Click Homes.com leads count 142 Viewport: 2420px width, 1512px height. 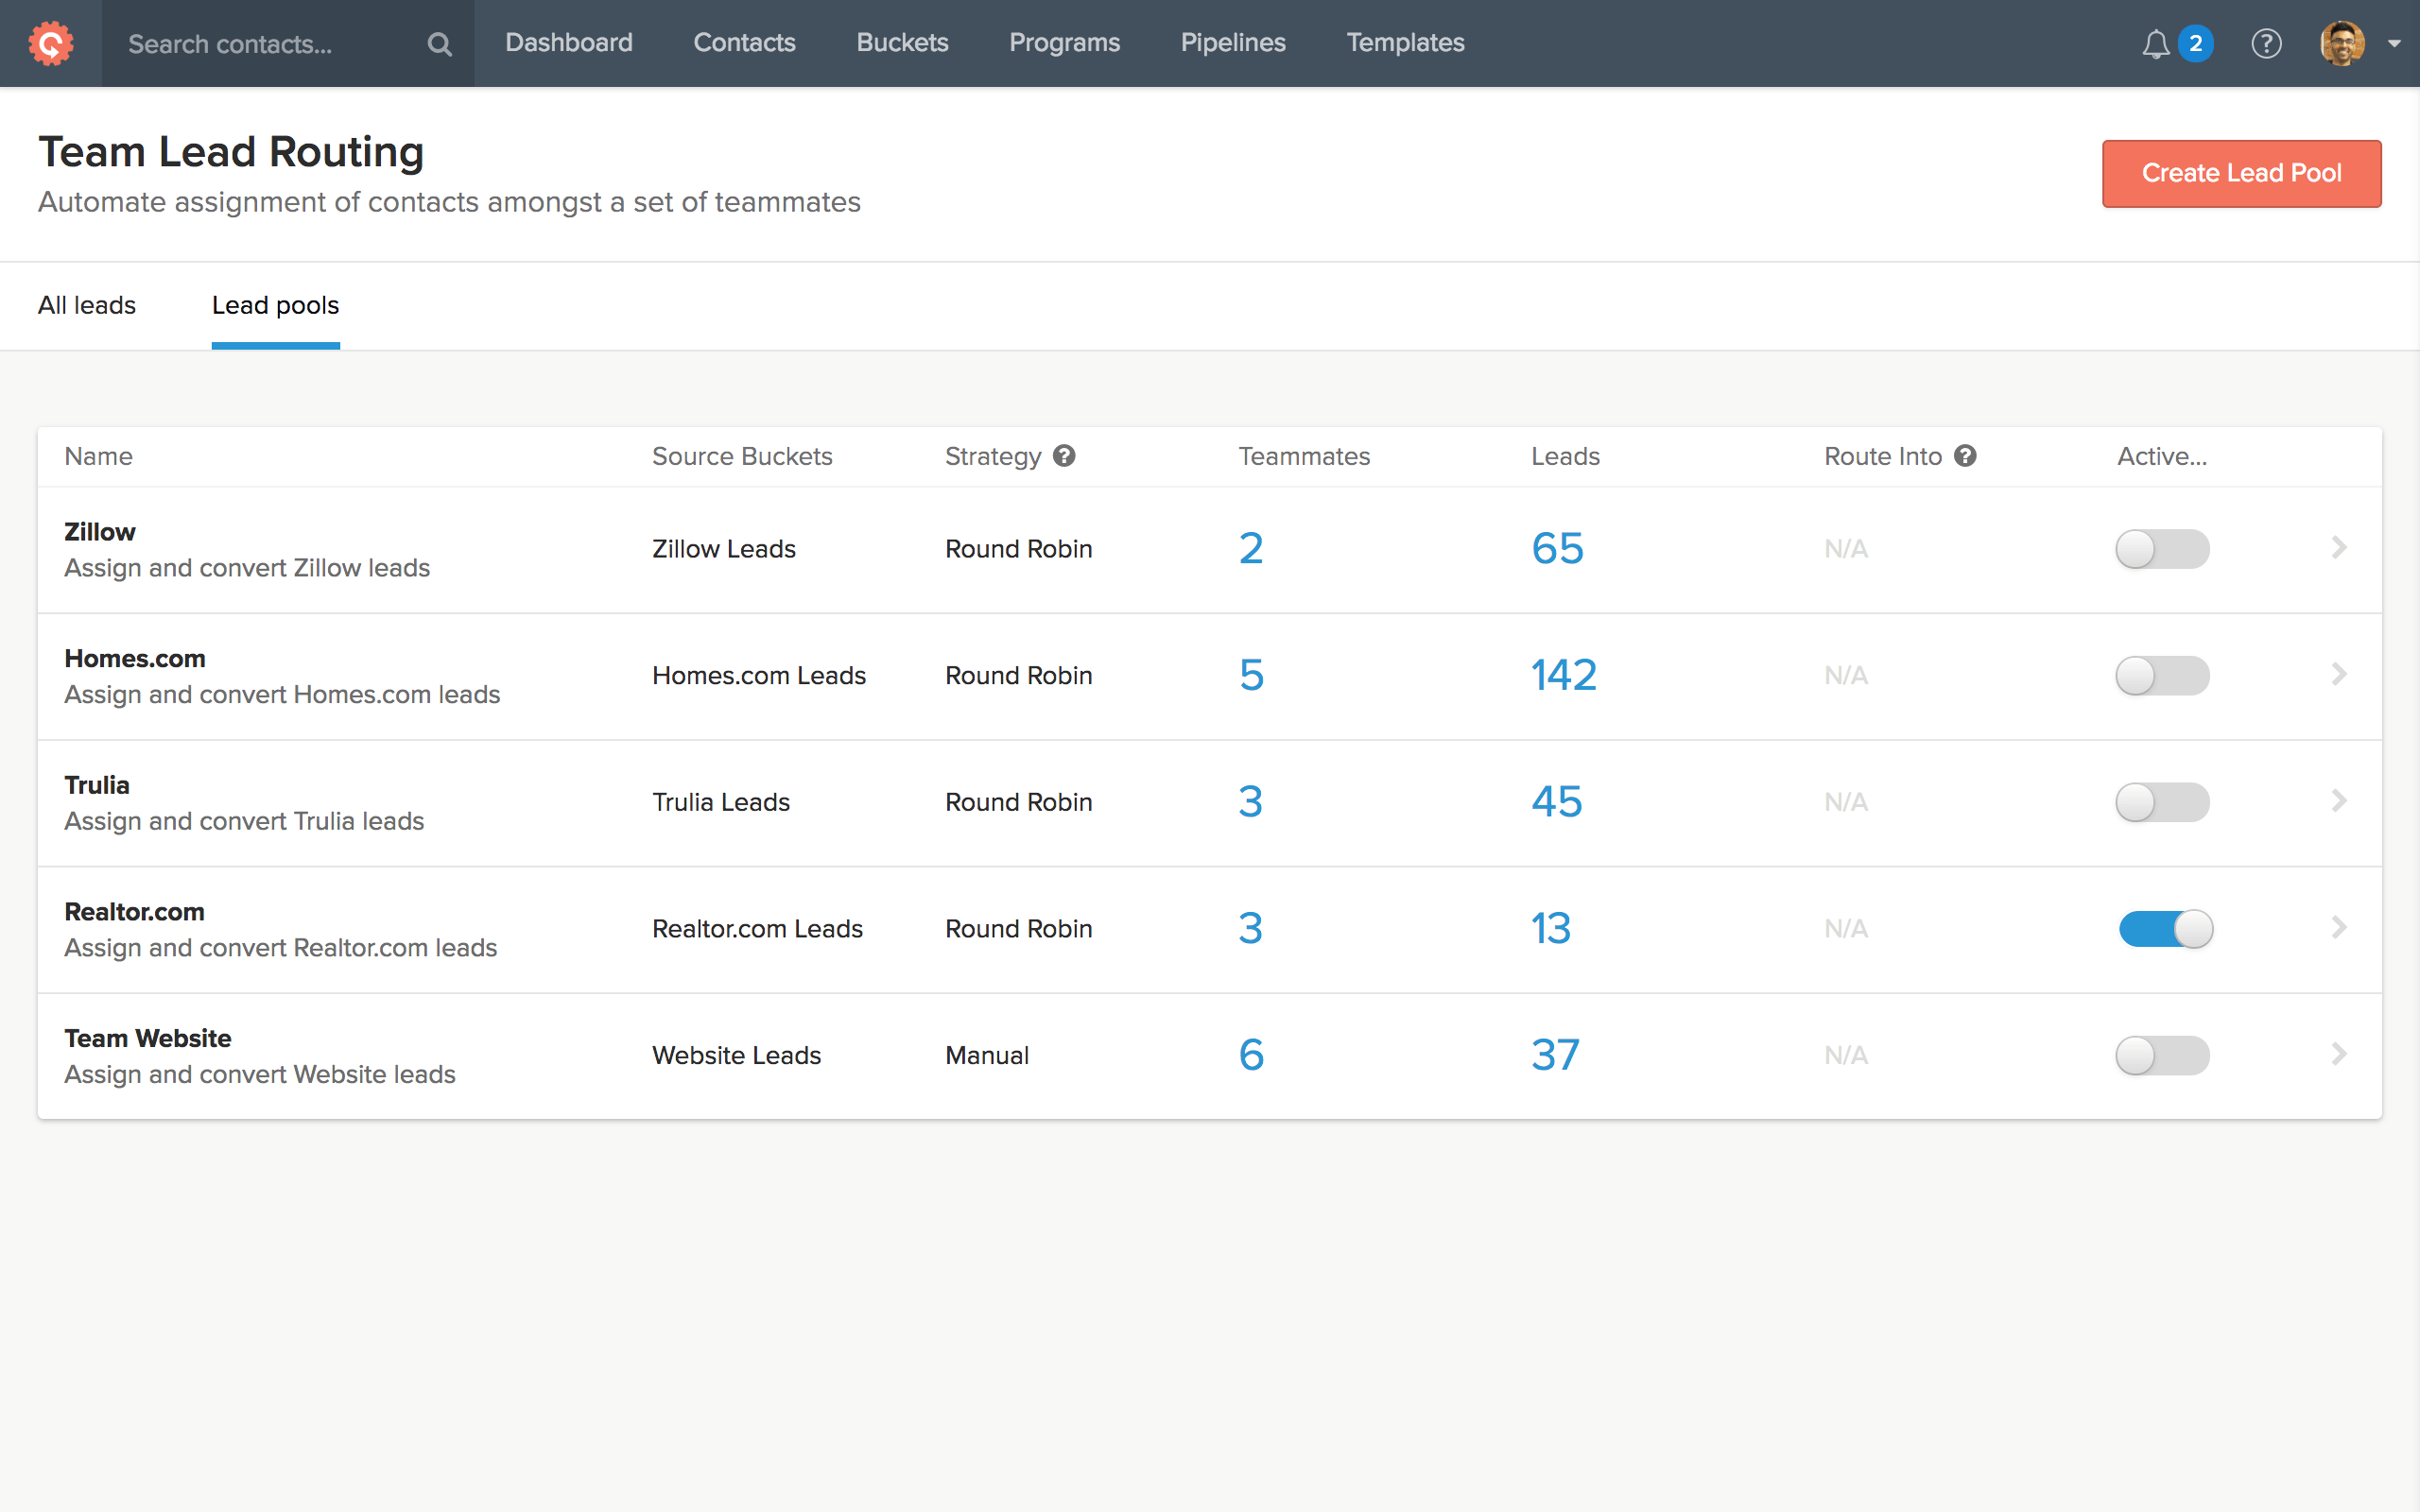click(1564, 675)
